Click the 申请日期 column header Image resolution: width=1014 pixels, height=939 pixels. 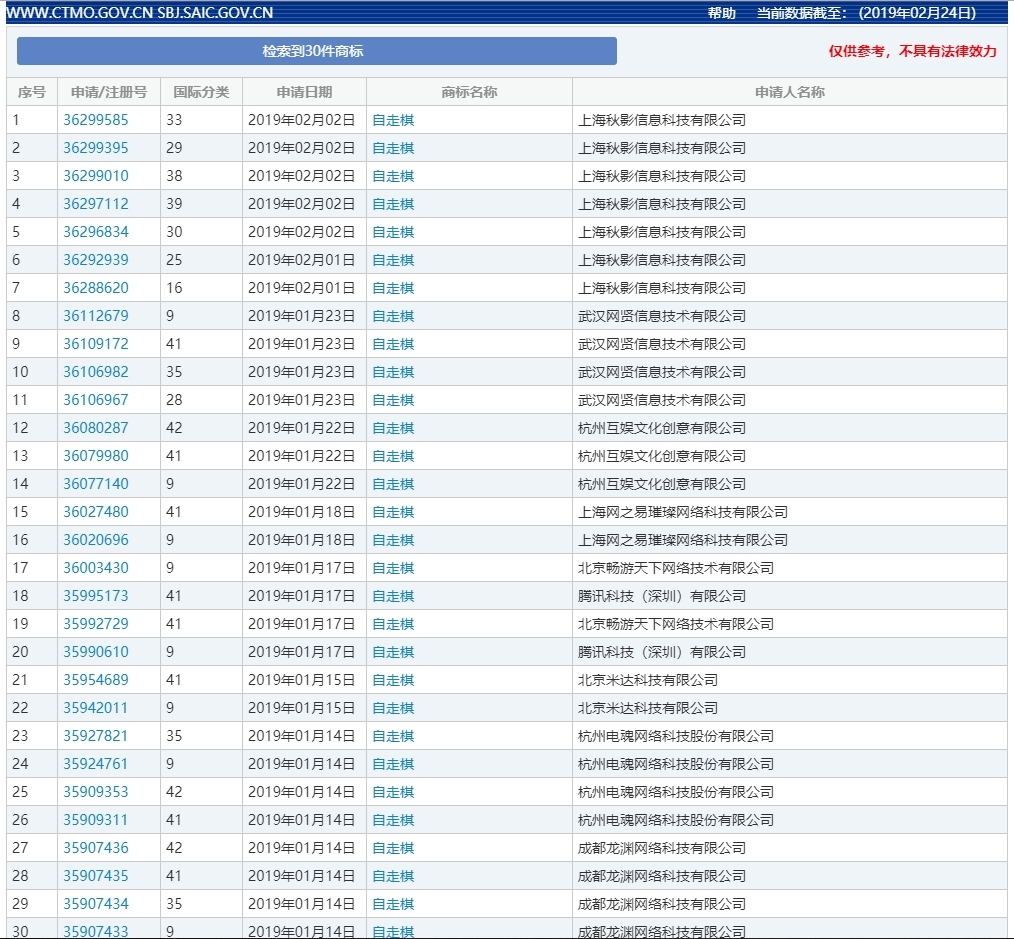coord(304,92)
